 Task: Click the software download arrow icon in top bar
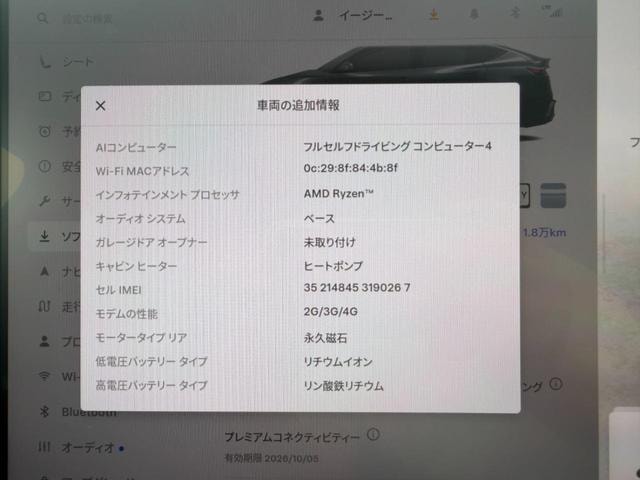coord(434,15)
